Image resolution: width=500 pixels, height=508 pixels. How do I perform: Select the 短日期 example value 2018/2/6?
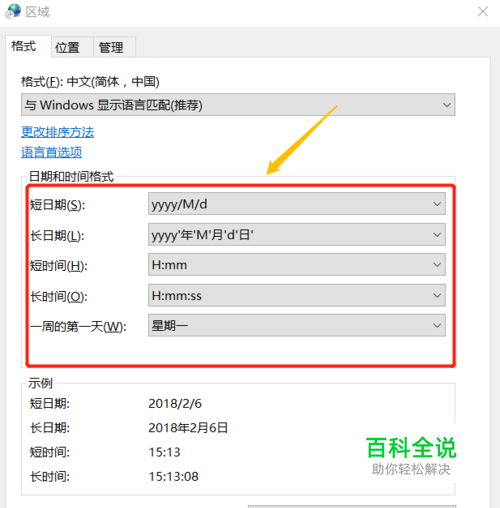tap(175, 404)
